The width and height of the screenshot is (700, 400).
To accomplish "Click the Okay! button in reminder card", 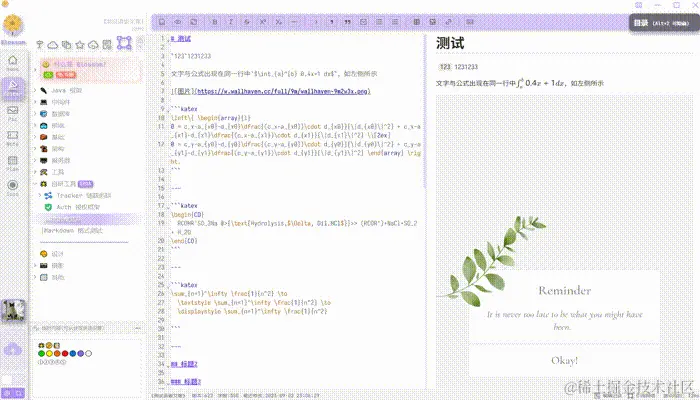I will click(564, 360).
